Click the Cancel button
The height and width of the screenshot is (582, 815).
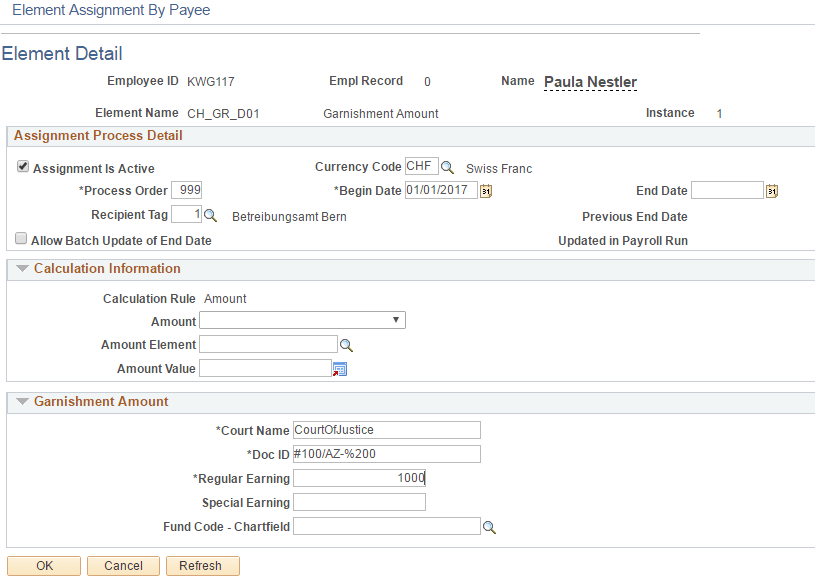click(122, 565)
